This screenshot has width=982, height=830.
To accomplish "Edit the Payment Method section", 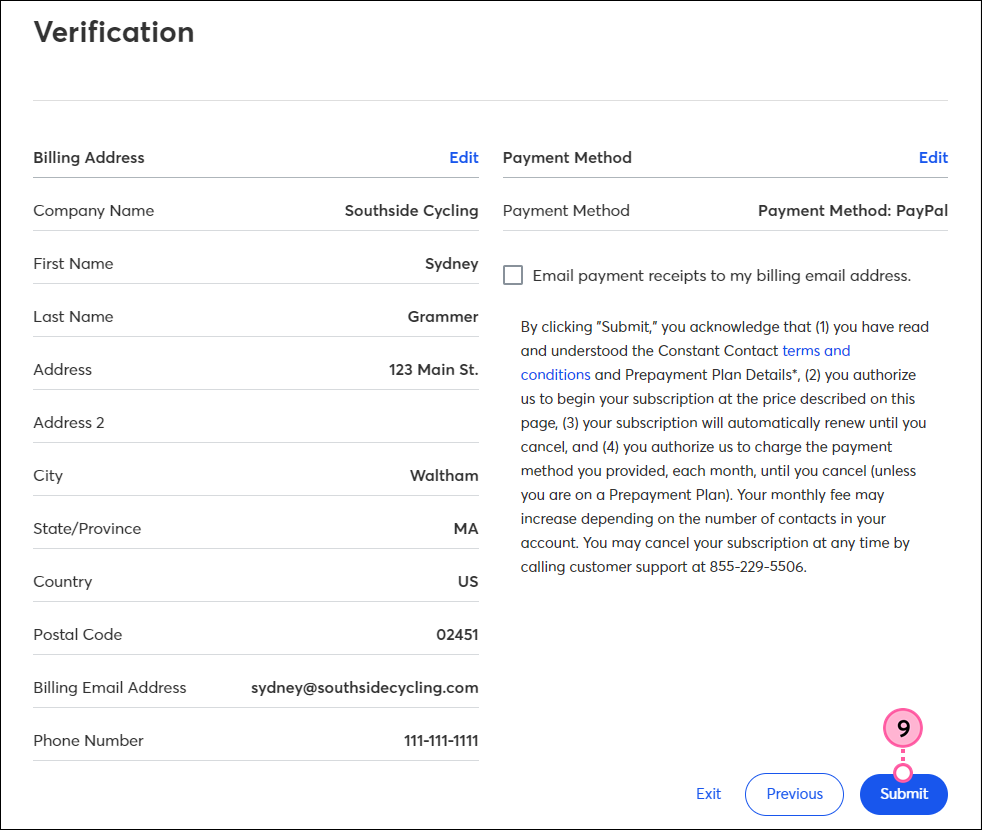I will coord(933,157).
